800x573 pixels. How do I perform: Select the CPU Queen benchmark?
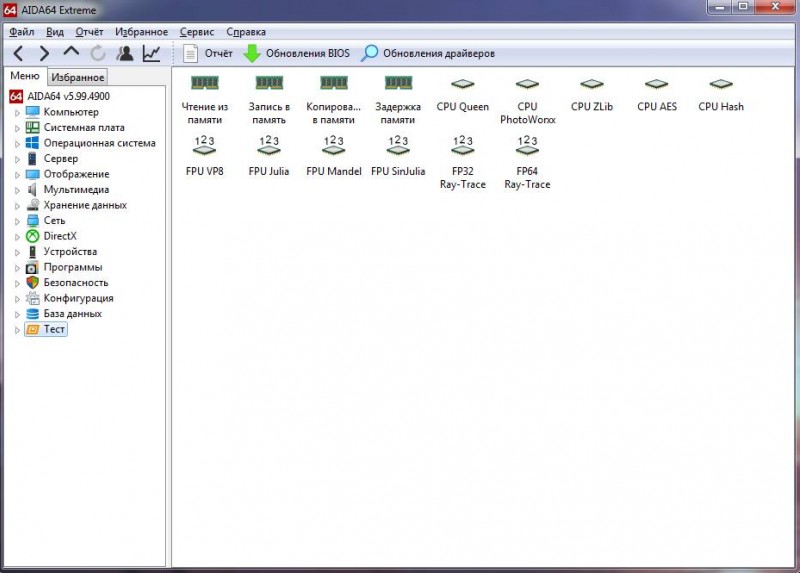pyautogui.click(x=463, y=94)
